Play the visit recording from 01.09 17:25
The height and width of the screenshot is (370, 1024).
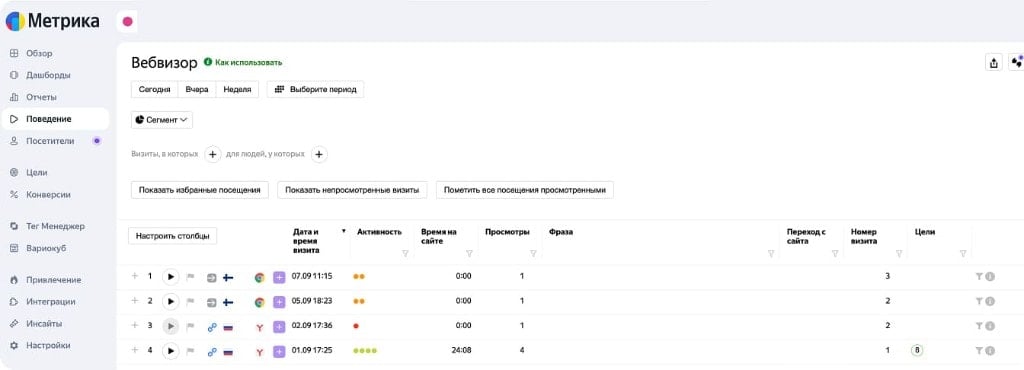pyautogui.click(x=170, y=351)
